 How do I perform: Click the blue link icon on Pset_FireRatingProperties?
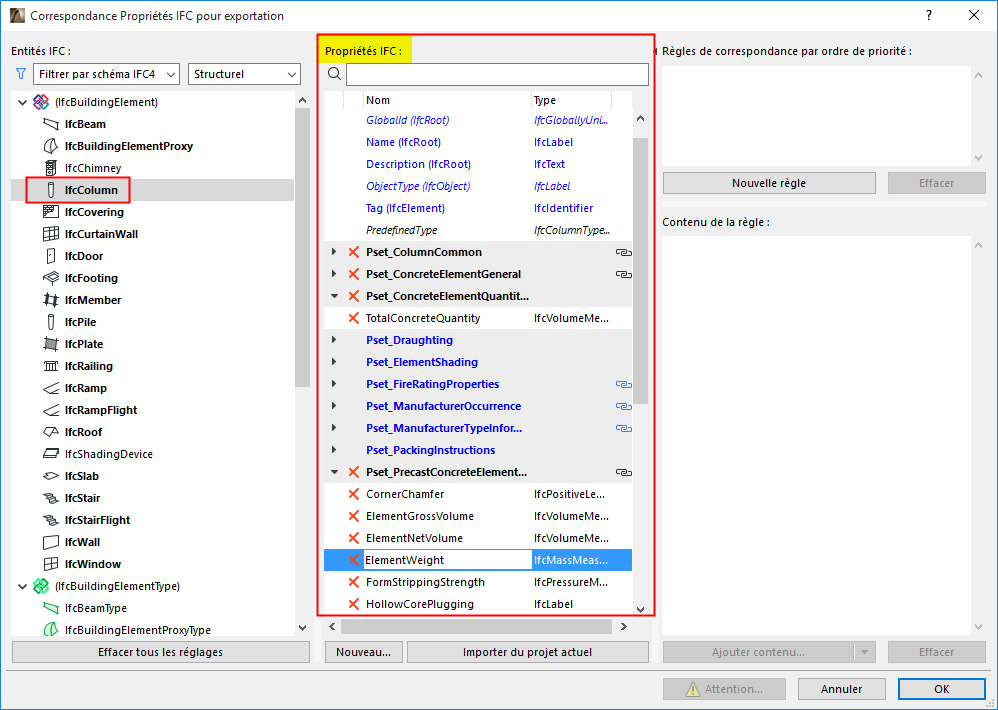623,384
